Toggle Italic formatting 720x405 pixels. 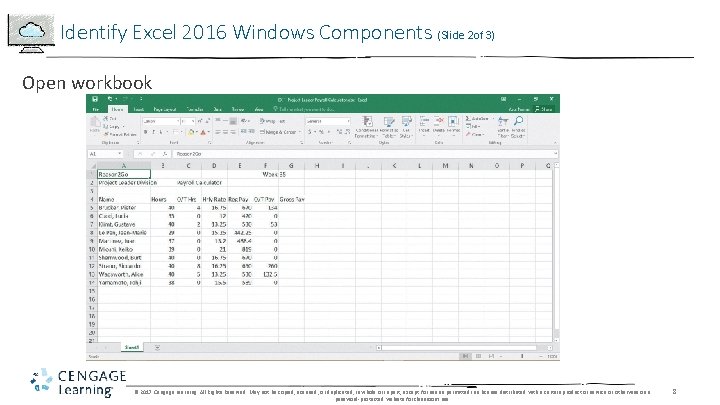pos(154,132)
